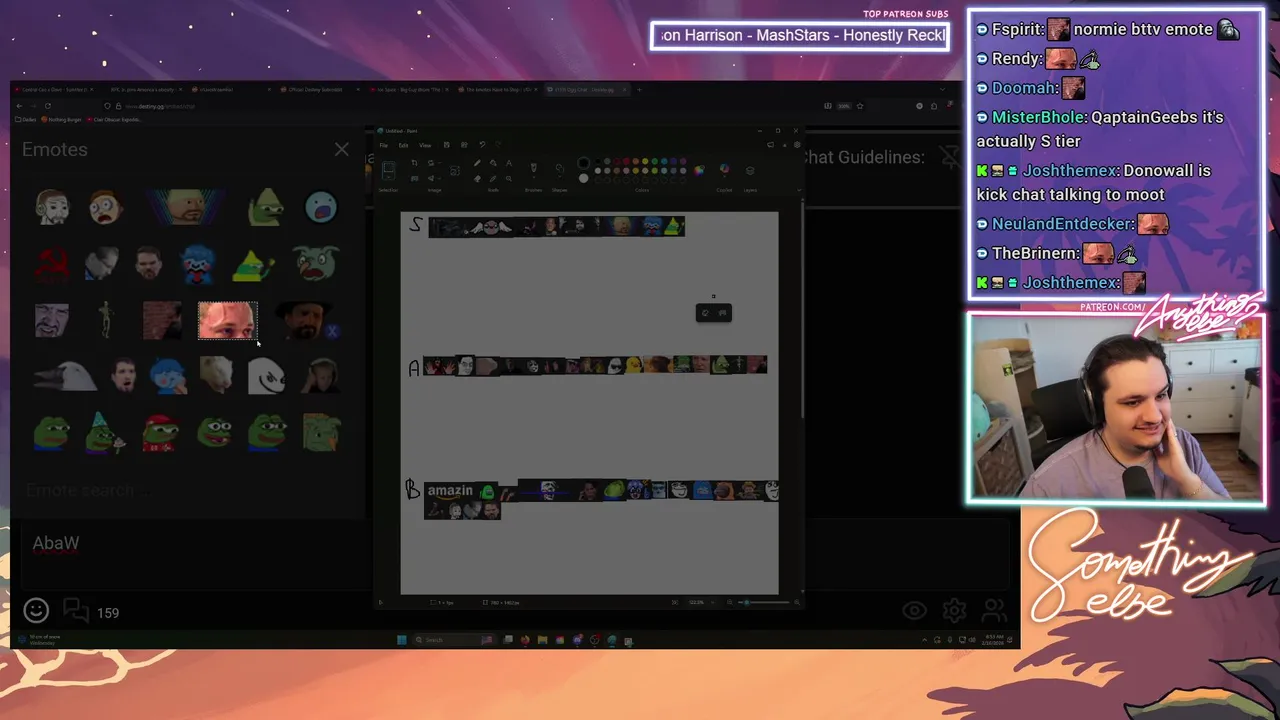Open the Dailies bookmarks folder

[26, 119]
